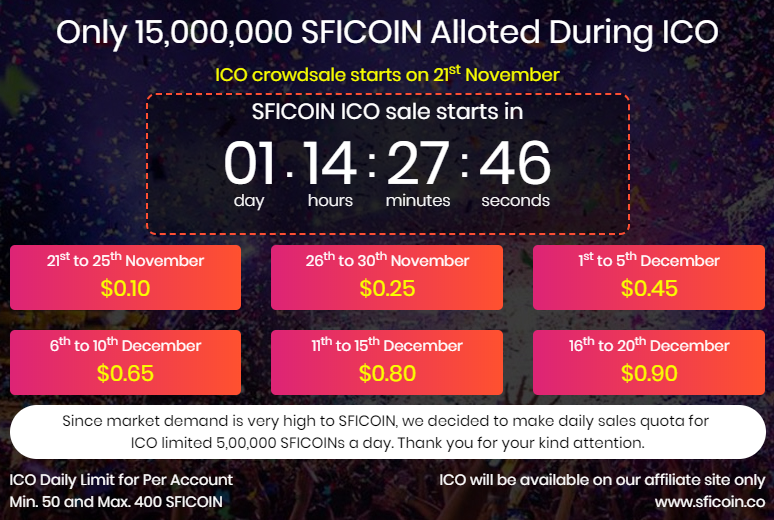
Task: Click the 'Min. 50 and Max. 400 SFICOIN' text
Action: click(x=116, y=500)
